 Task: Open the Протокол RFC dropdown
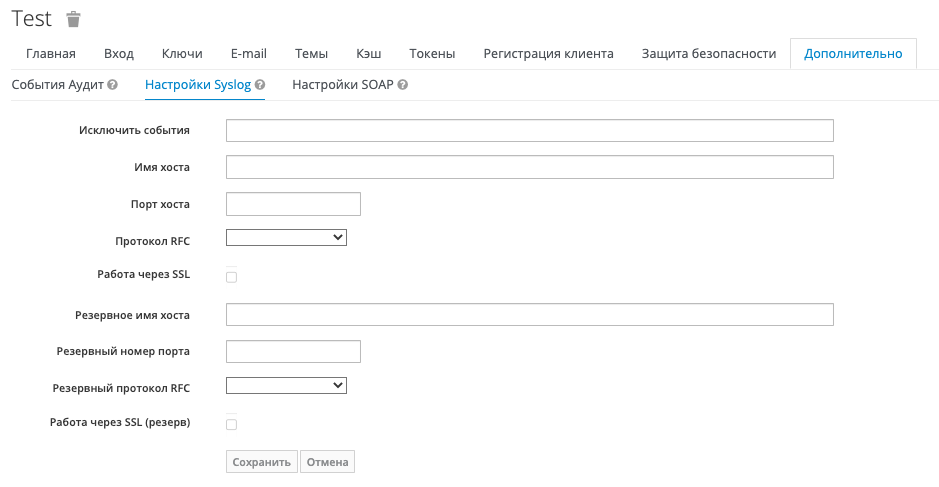pos(286,238)
